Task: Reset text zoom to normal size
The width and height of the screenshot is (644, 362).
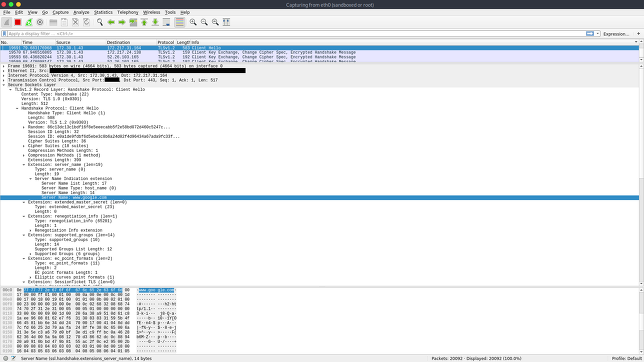Action: (215, 22)
